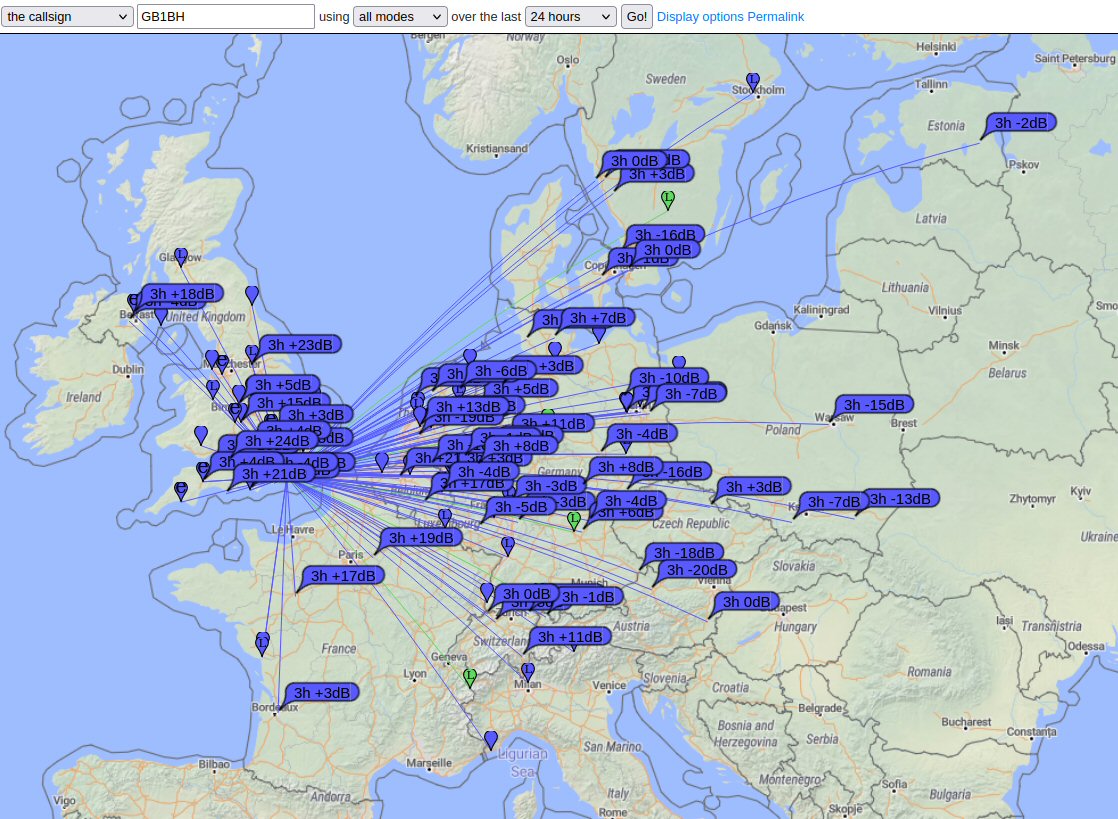
Task: Open the "3h -15dB" bubble near Warsaw
Action: (x=875, y=405)
